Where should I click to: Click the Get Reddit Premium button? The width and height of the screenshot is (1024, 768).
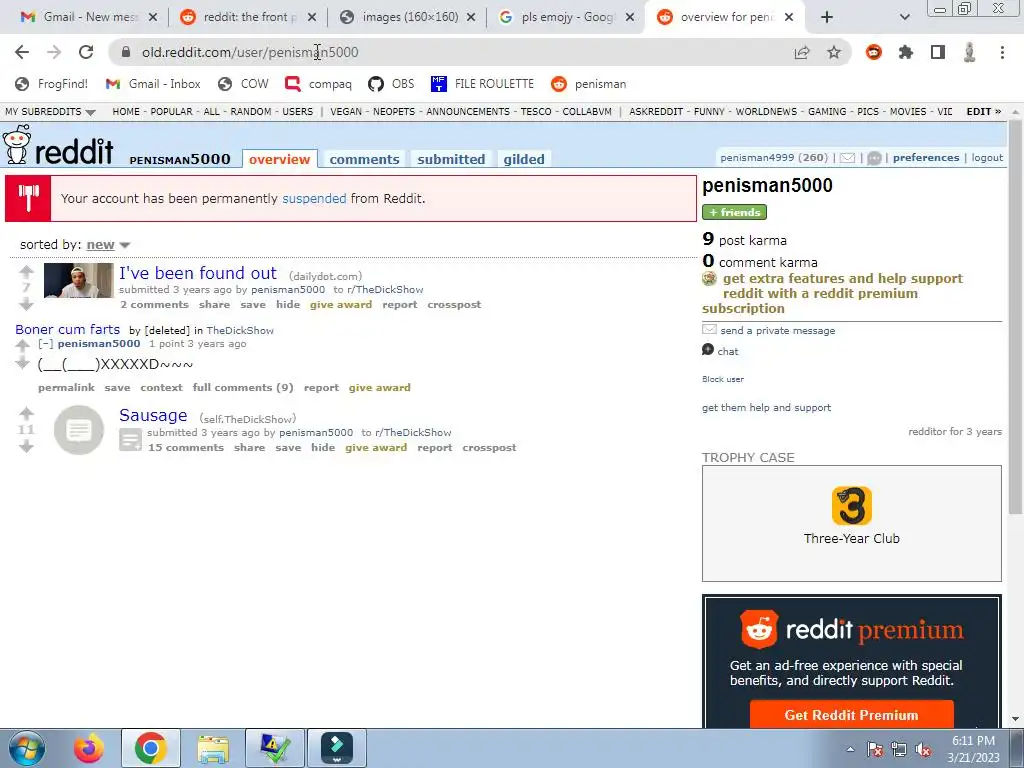(x=852, y=715)
